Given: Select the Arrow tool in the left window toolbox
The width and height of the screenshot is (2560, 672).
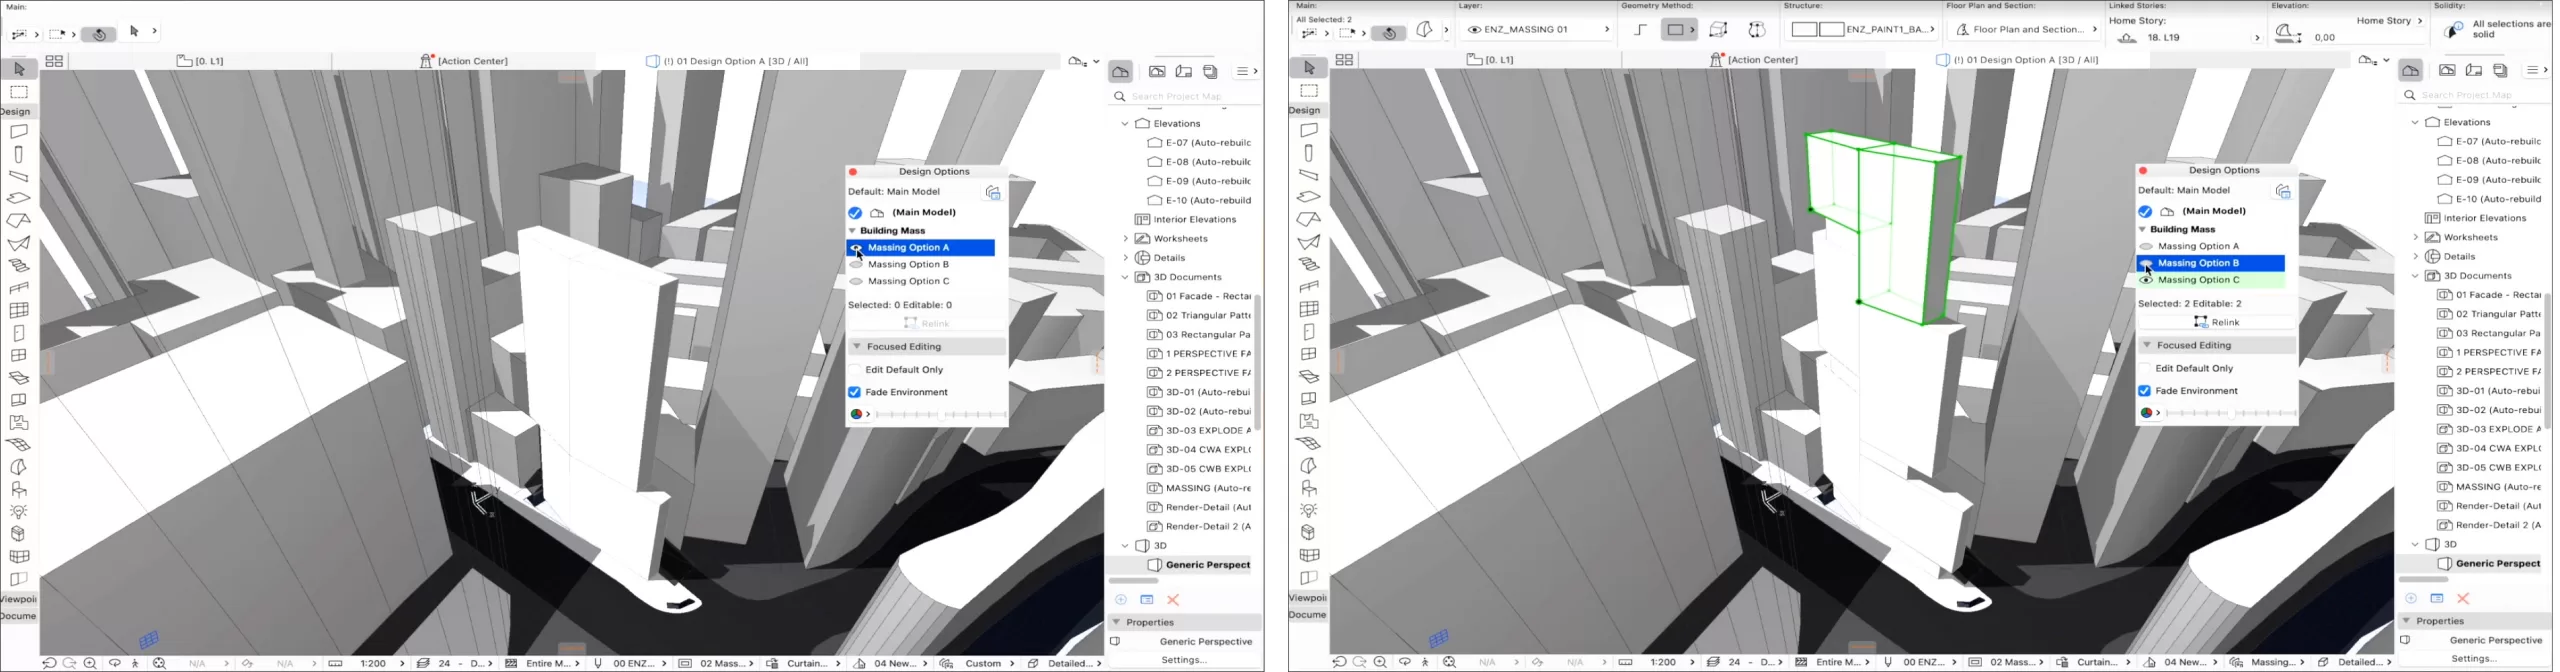Looking at the screenshot, I should click(x=19, y=69).
